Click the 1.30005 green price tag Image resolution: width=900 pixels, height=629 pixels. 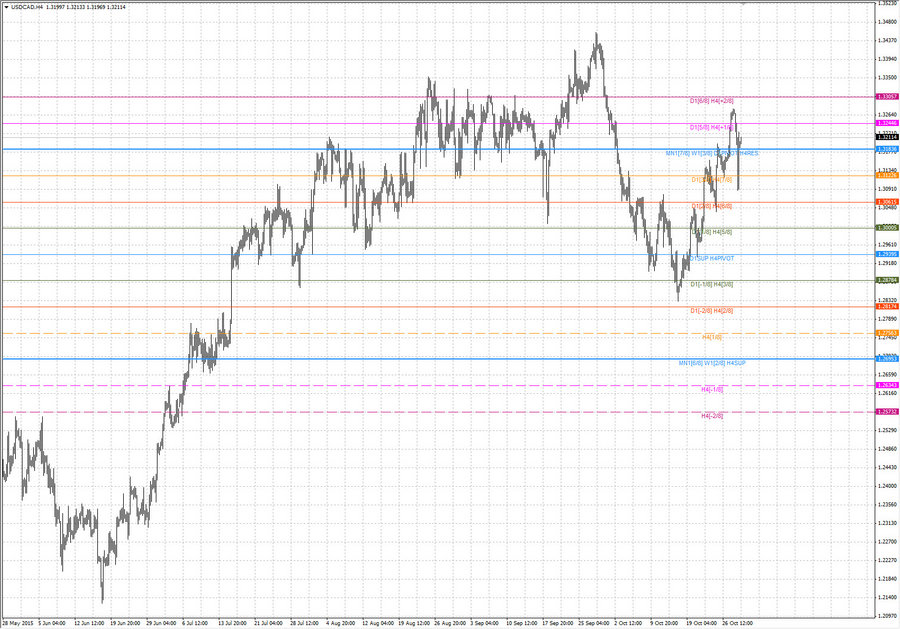tap(887, 228)
